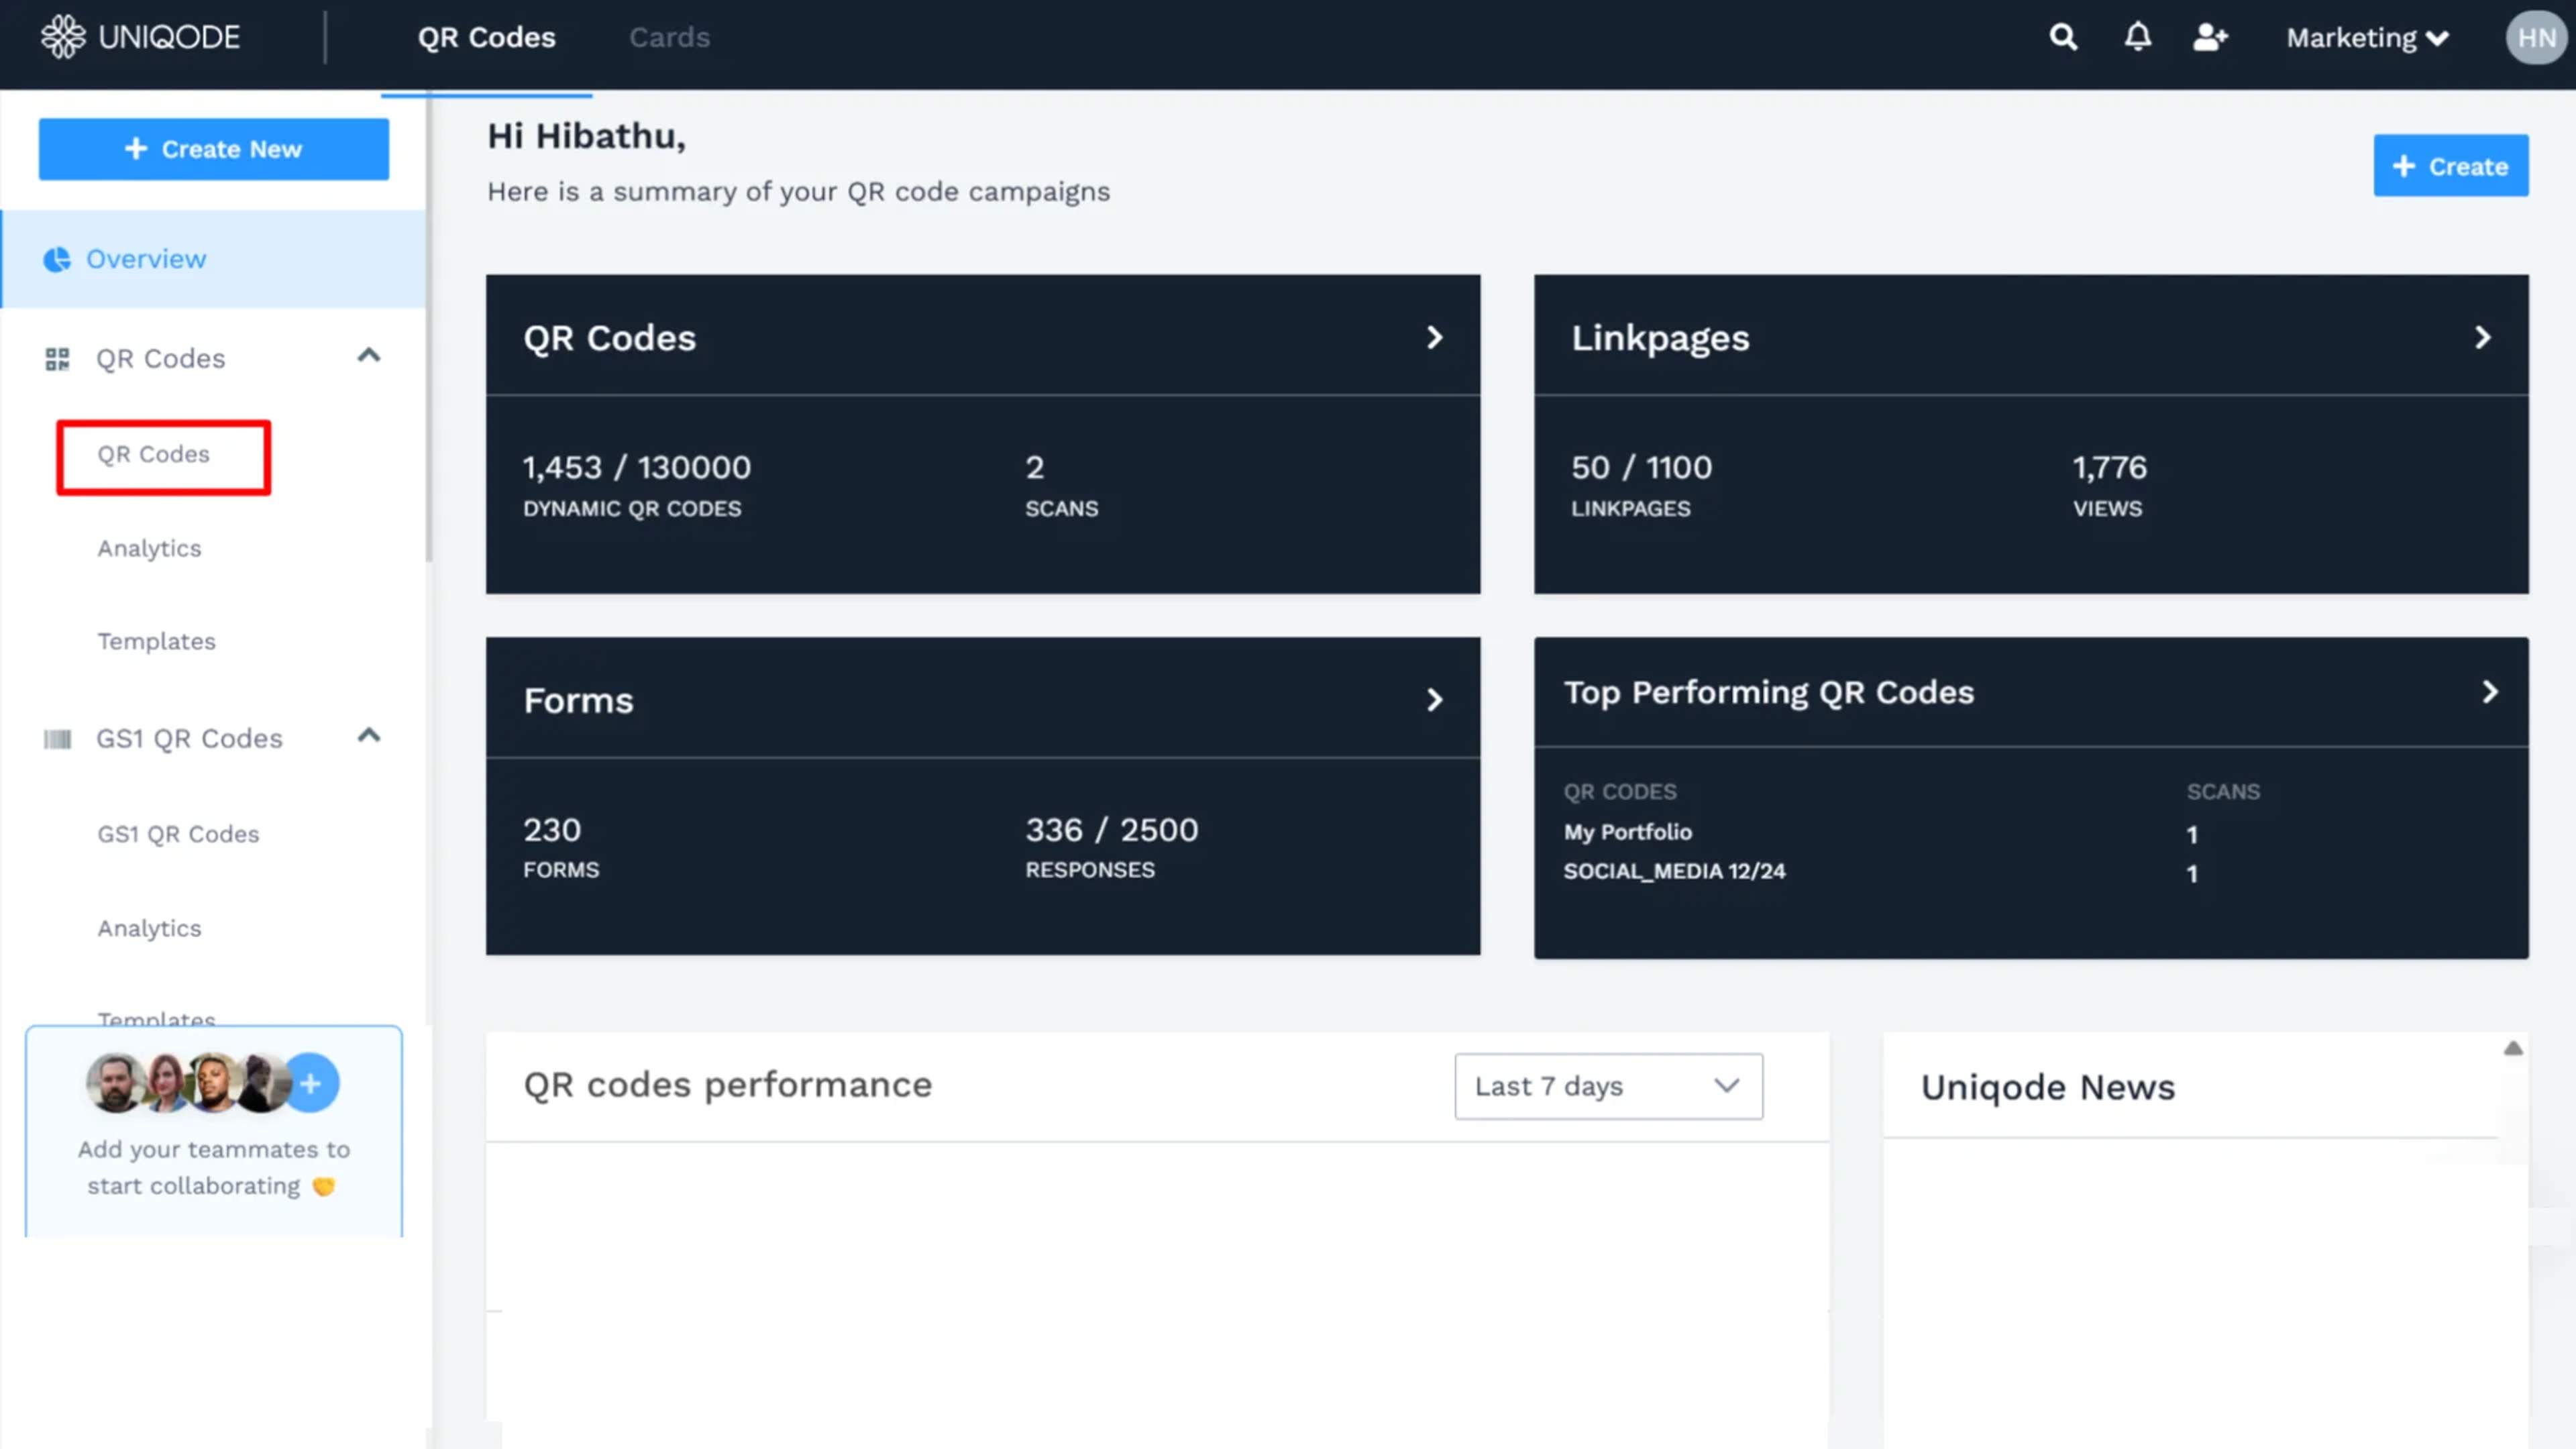Click the Uniqode logo
This screenshot has width=2576, height=1449.
(x=140, y=37)
